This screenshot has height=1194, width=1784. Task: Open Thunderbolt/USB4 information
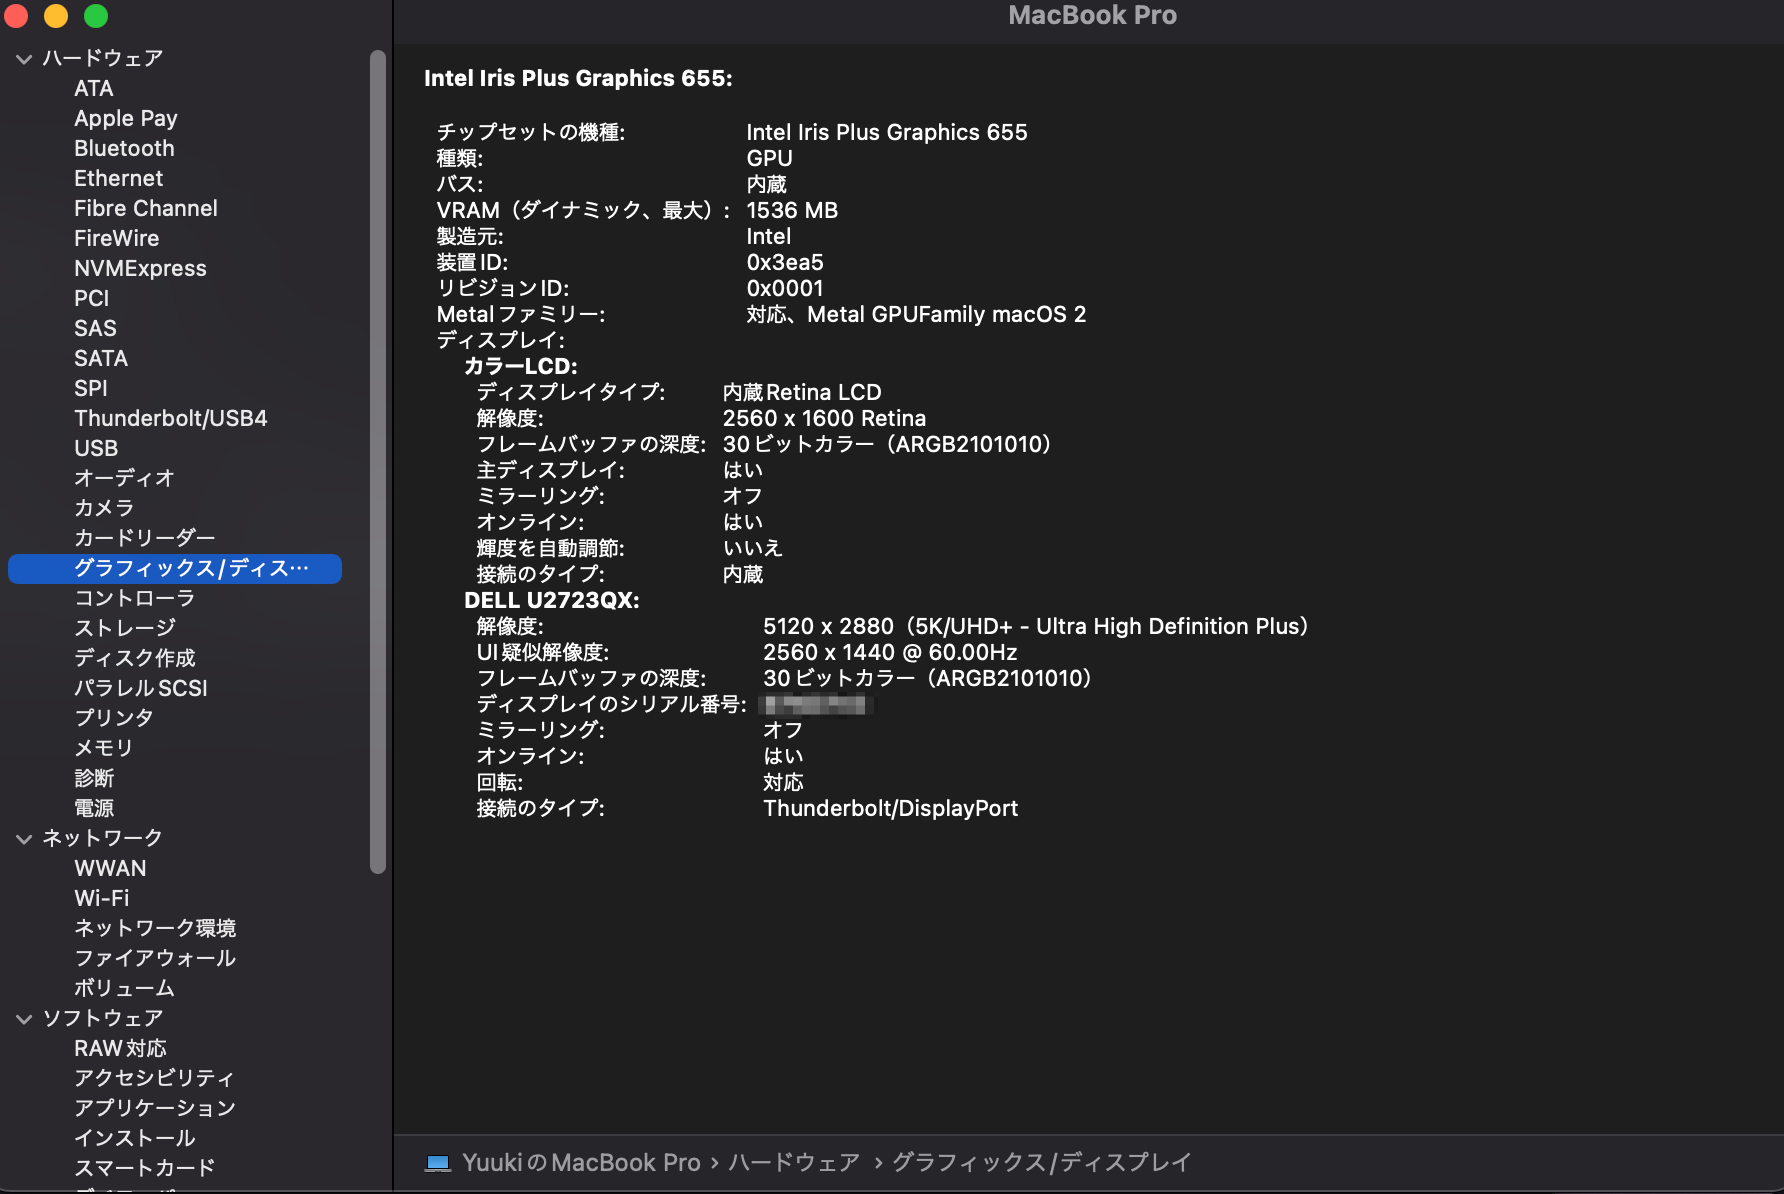point(171,419)
